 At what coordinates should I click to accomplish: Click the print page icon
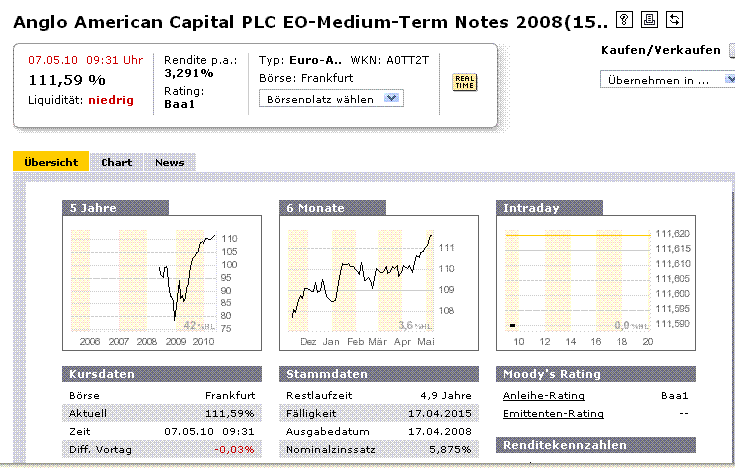click(649, 20)
